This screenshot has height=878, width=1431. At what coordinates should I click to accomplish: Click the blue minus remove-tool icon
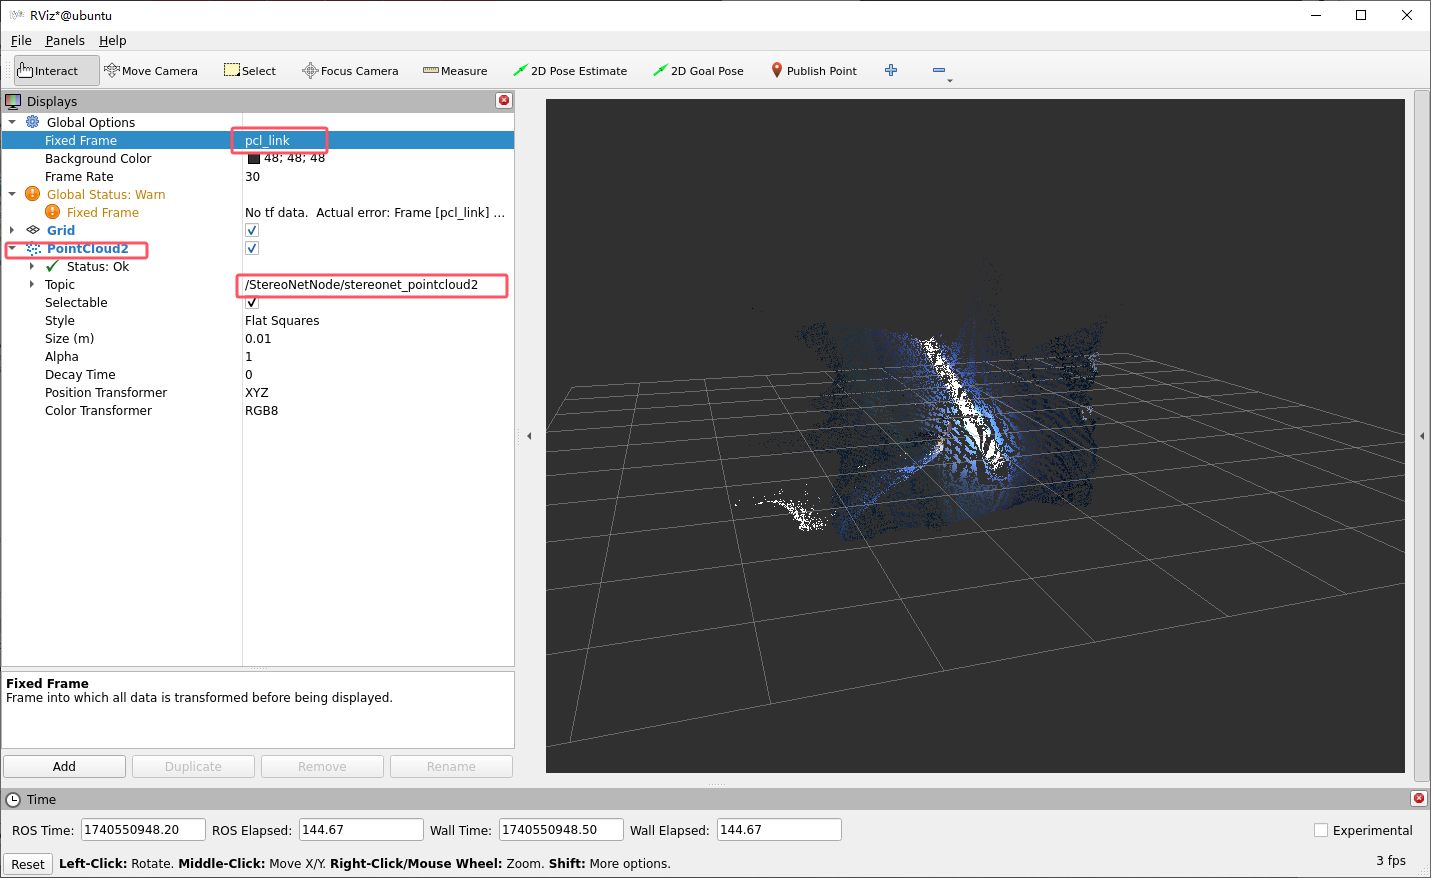tap(939, 70)
